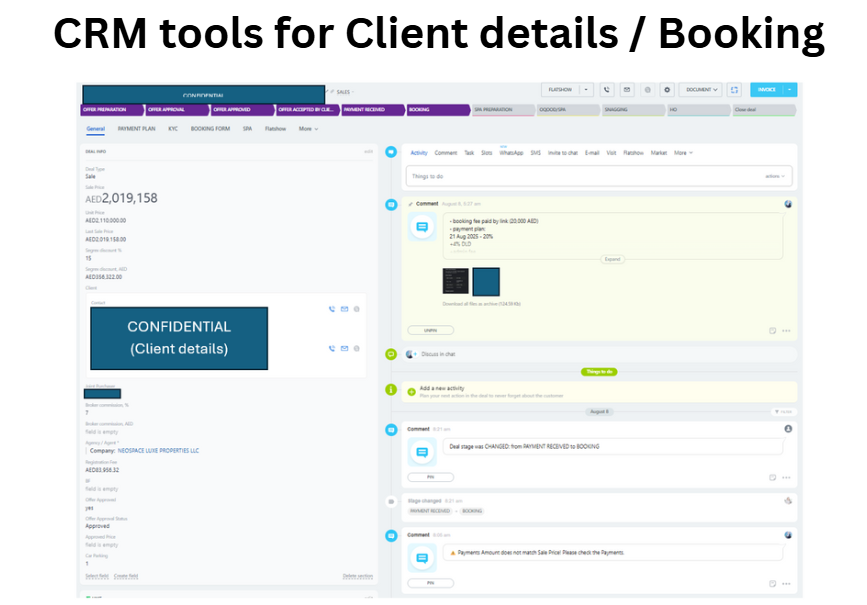Open the three-dots menu on pinned comment
The width and height of the screenshot is (867, 605).
click(786, 330)
